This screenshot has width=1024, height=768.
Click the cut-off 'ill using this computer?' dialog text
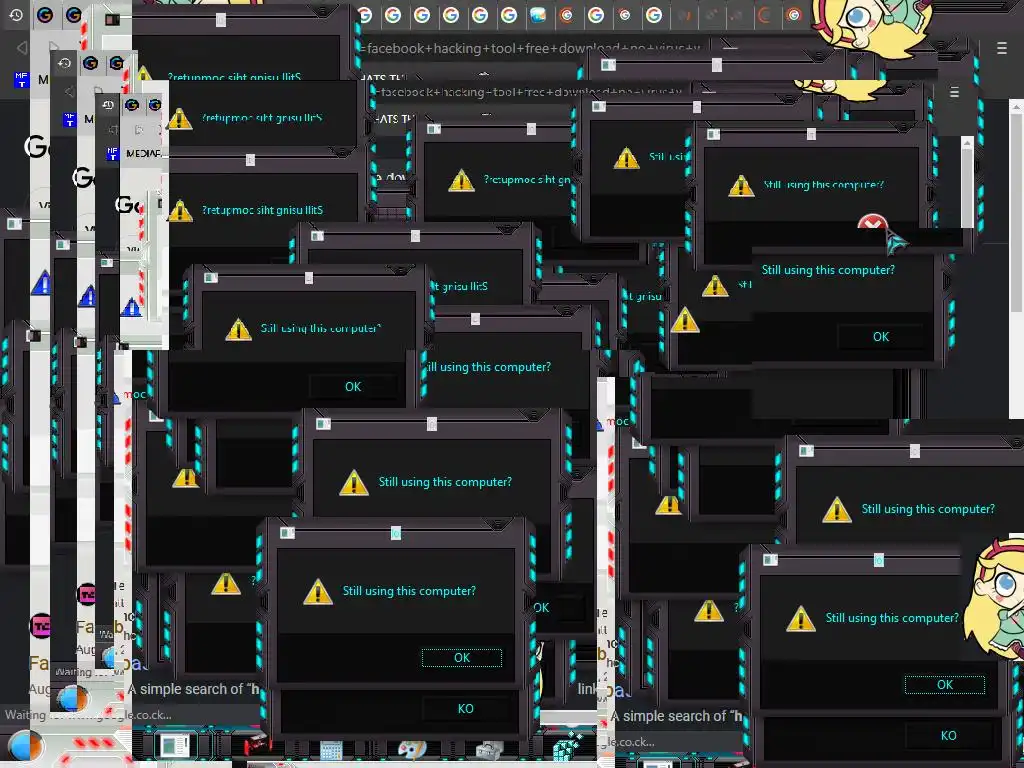point(489,367)
